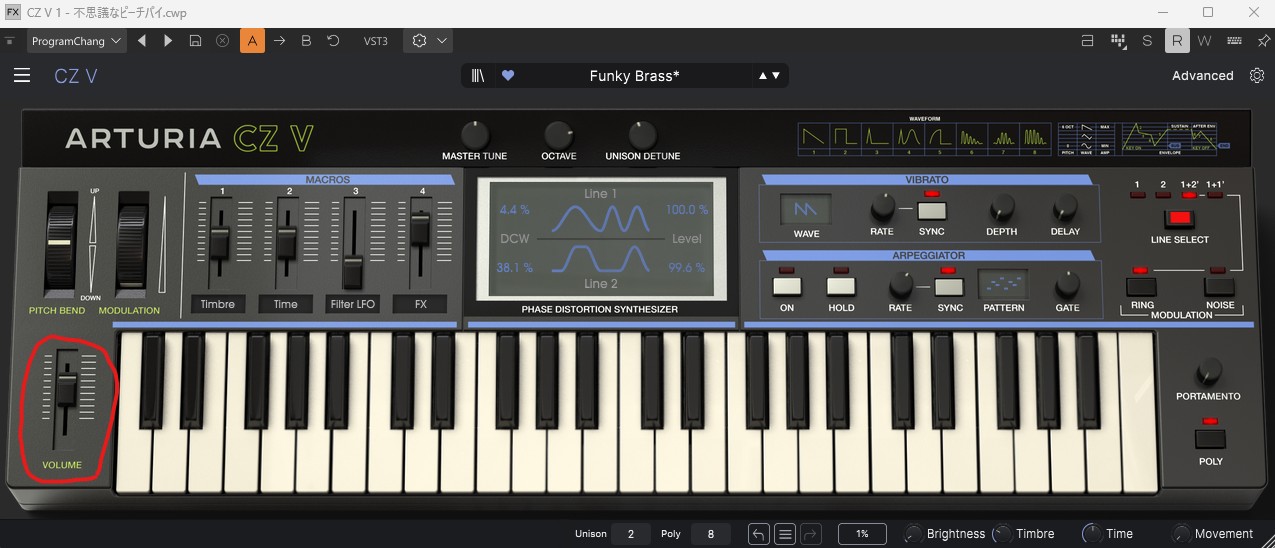Toggle automation Read R button

click(x=1177, y=41)
